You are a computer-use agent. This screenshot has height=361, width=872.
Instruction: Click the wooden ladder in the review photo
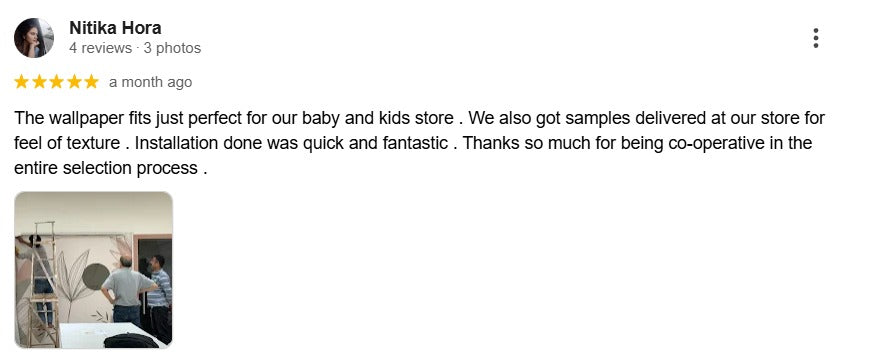[44, 286]
